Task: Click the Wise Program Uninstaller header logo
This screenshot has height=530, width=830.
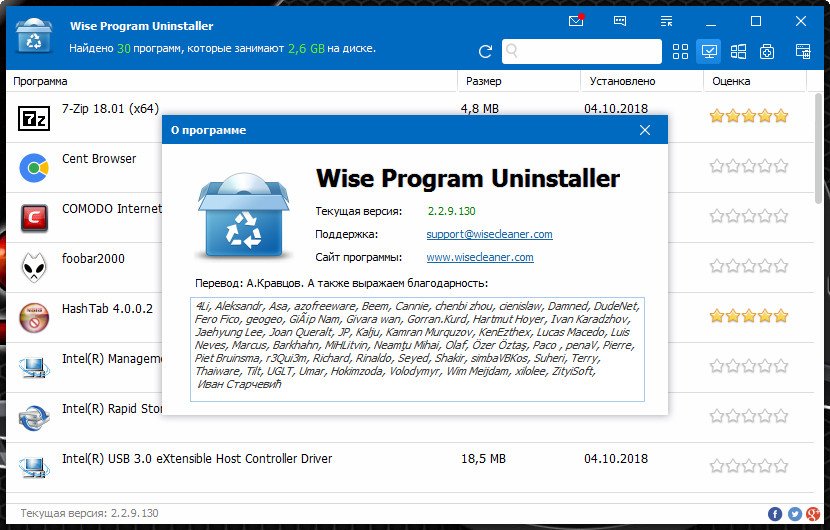Action: 34,35
